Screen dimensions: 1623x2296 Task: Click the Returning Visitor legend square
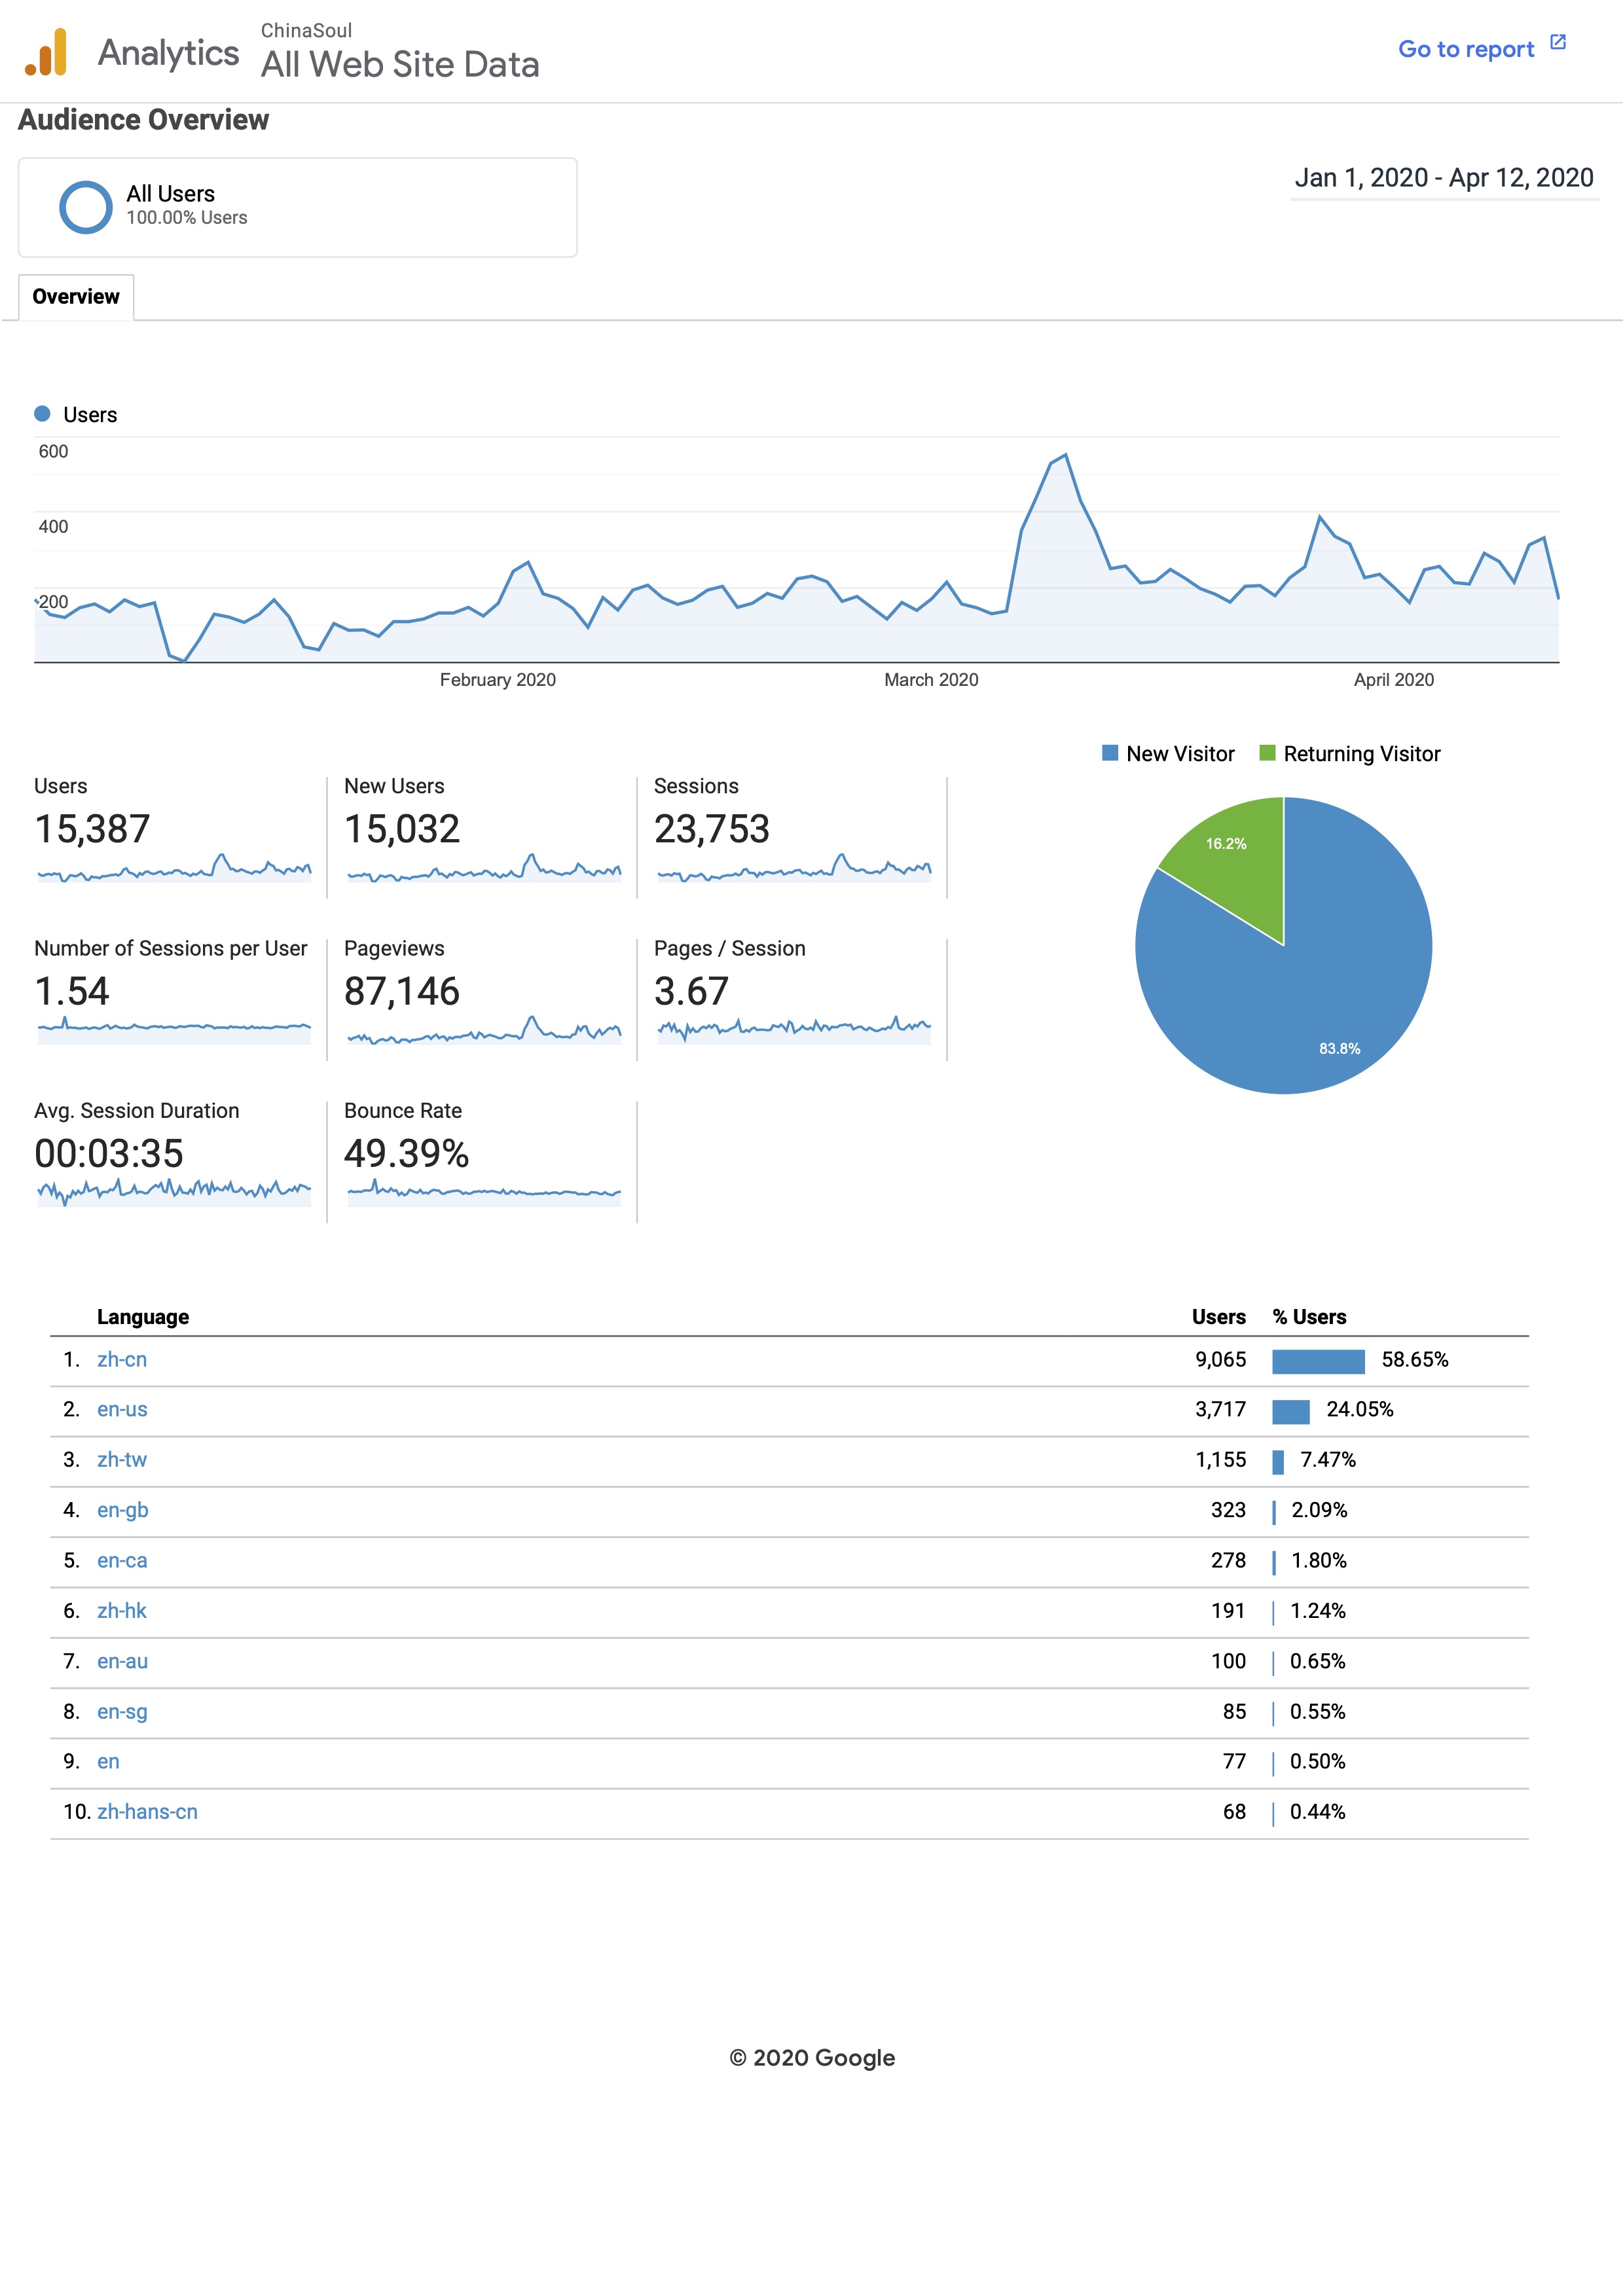pos(1267,753)
